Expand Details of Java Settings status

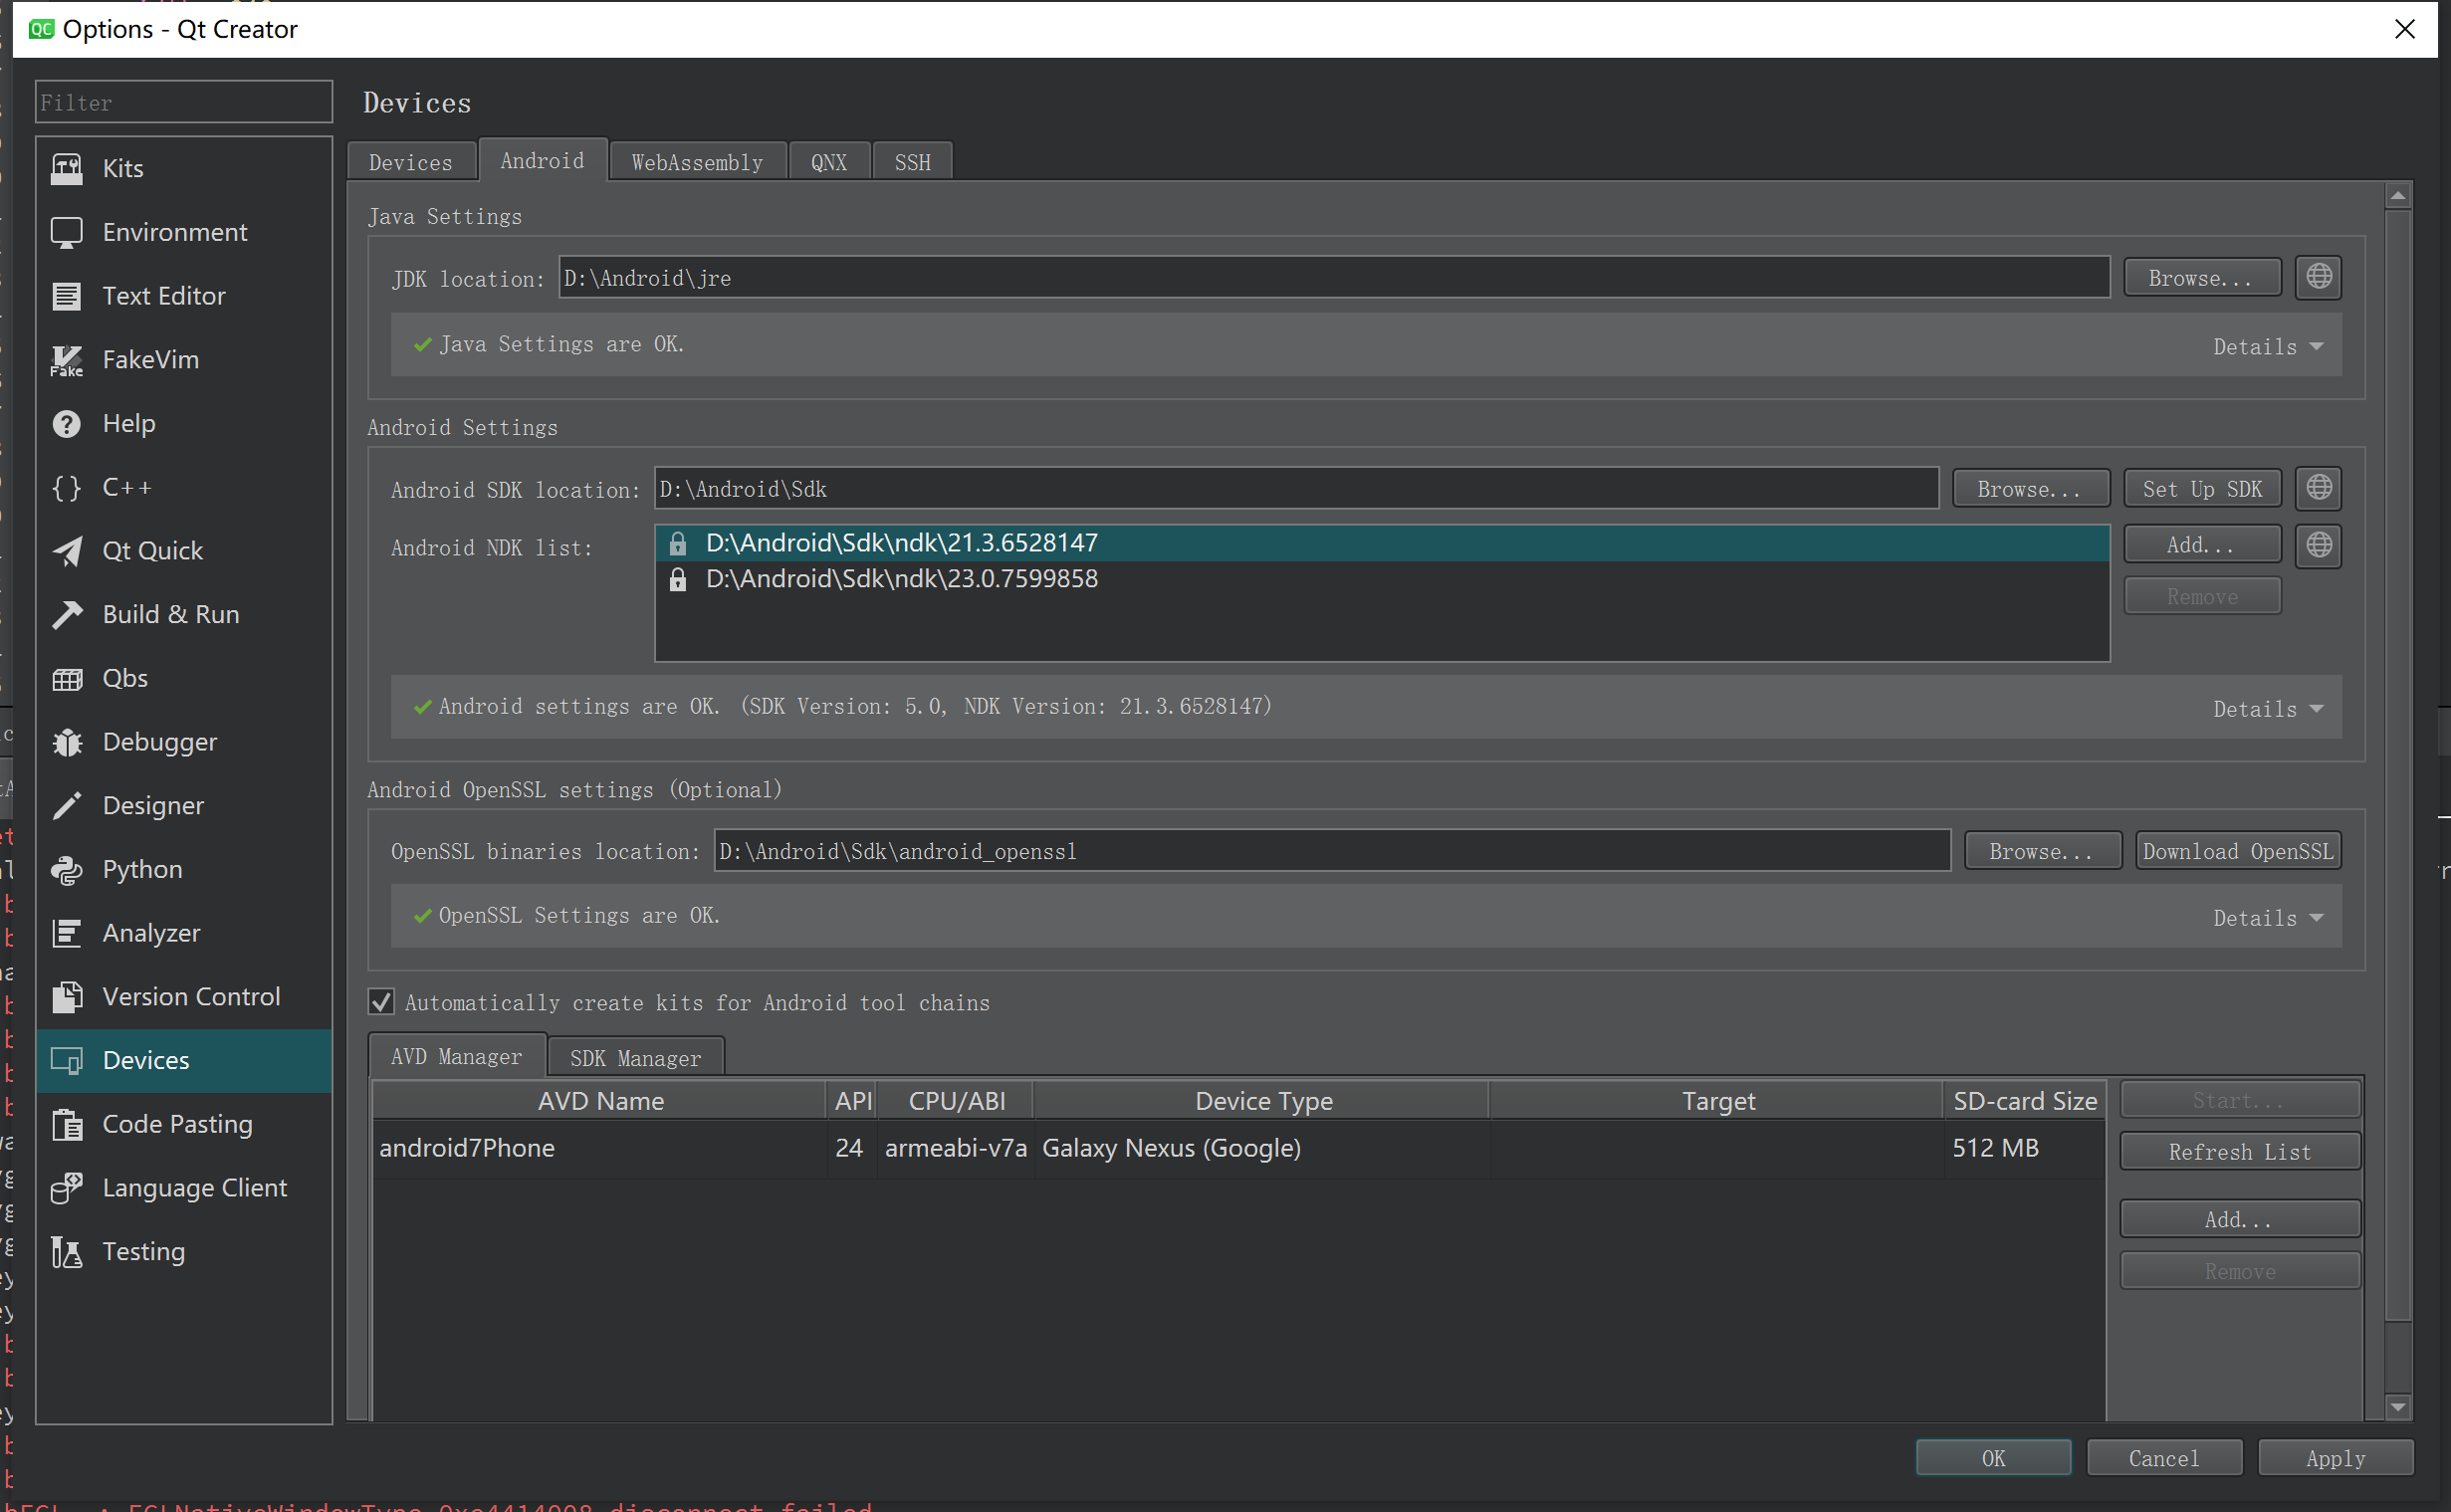(2267, 347)
